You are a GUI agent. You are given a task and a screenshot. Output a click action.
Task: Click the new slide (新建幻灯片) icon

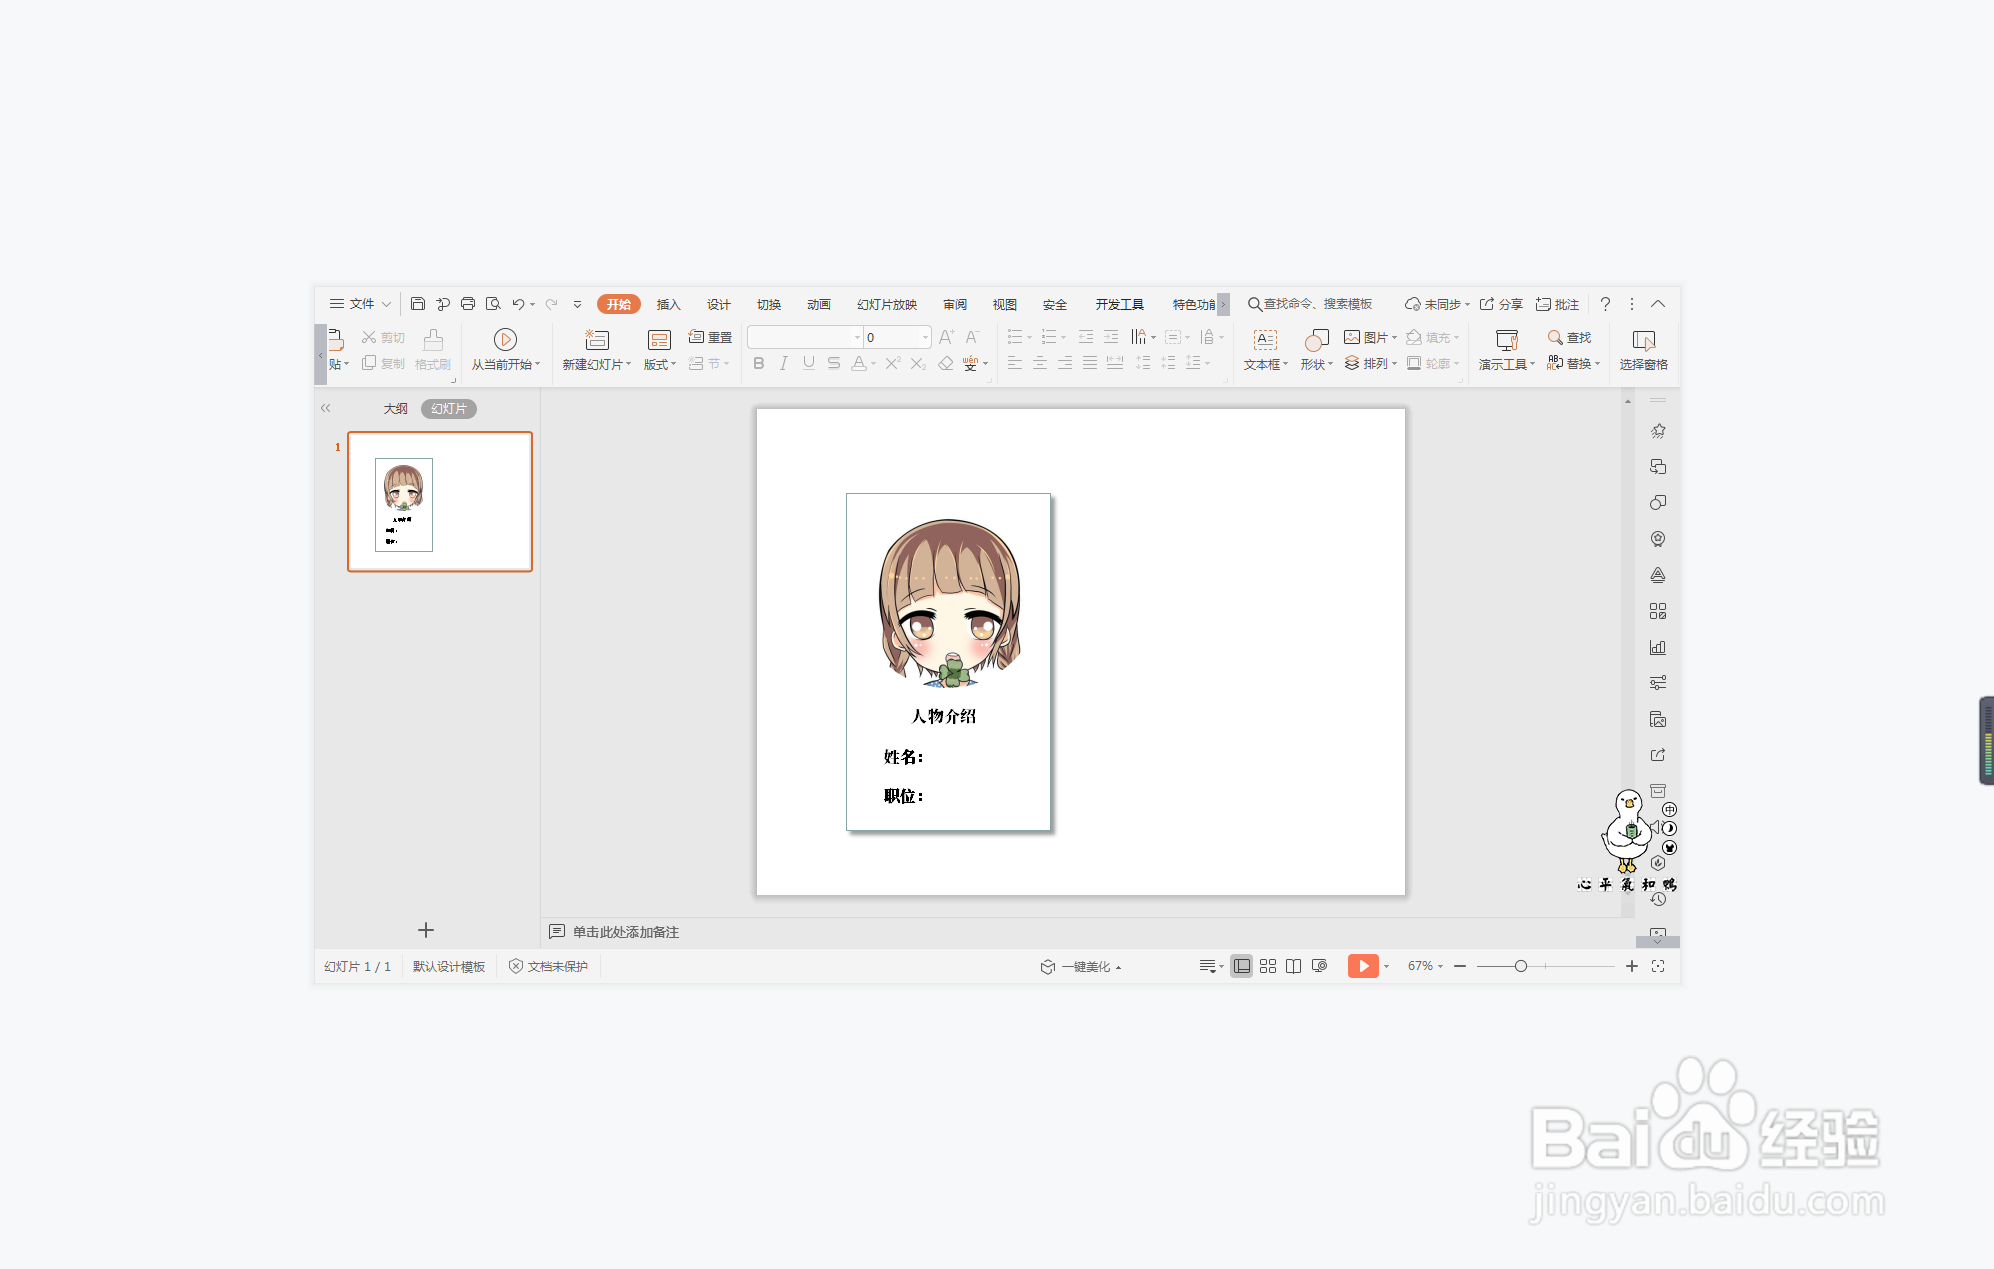(597, 340)
